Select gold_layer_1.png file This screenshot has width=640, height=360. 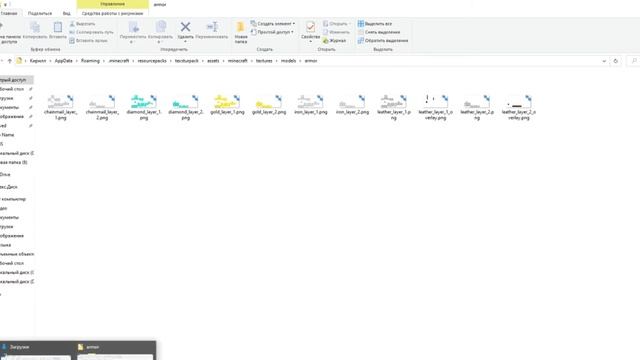227,104
